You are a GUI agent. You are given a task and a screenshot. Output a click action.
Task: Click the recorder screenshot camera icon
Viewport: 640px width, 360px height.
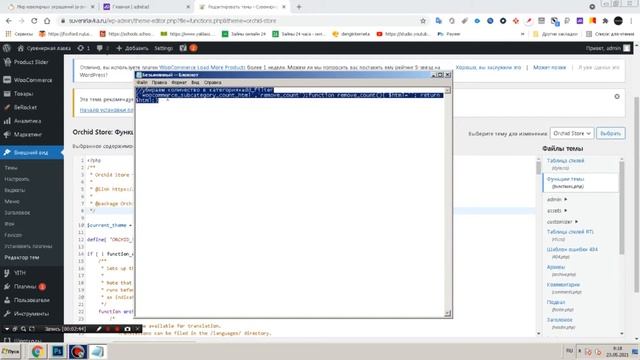127,329
